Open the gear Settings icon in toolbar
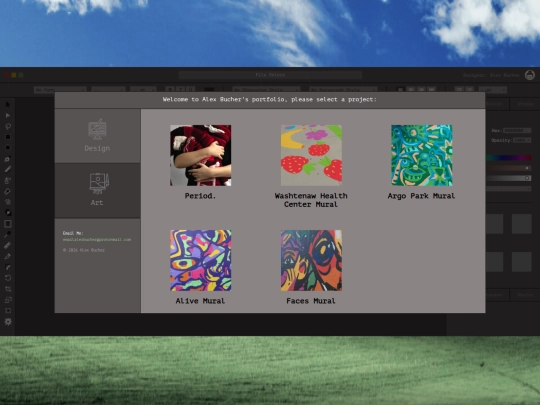Screen dimensions: 540x405 (8, 322)
